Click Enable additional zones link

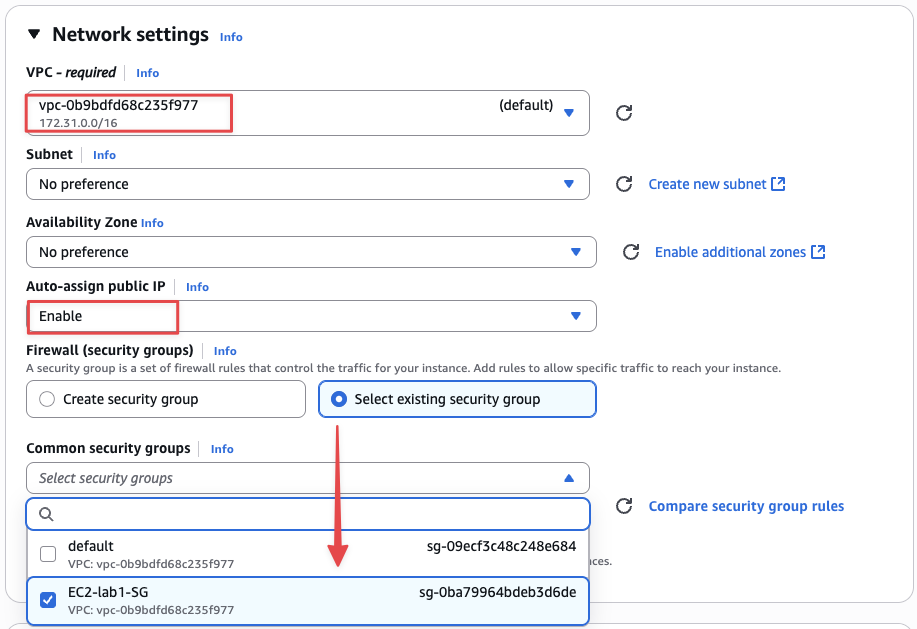click(730, 252)
